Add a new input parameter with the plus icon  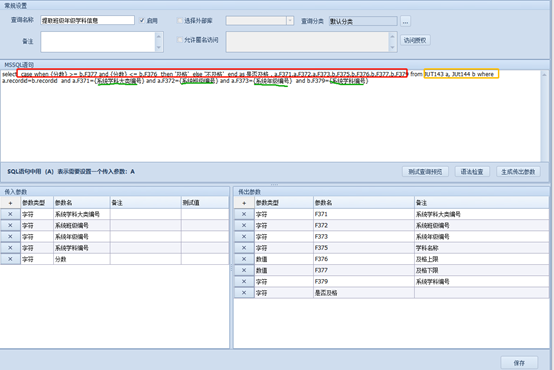tap(10, 203)
